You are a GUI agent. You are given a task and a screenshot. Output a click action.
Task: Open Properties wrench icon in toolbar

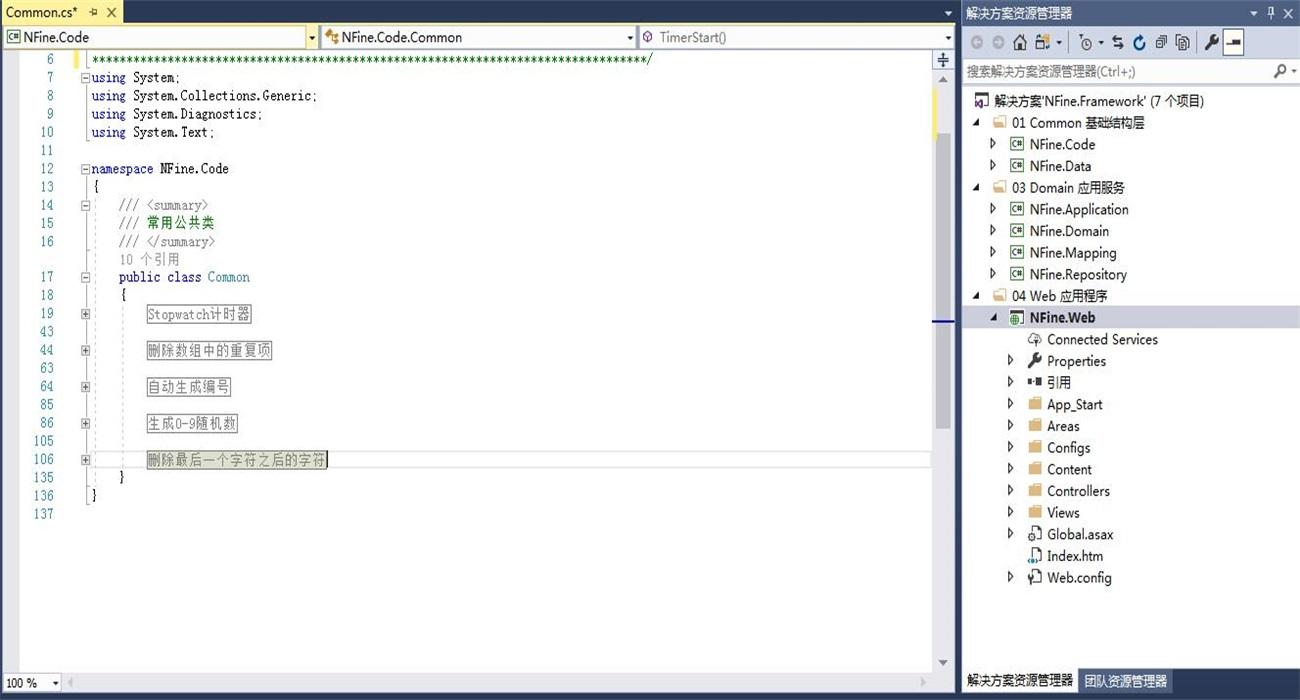coord(1211,42)
